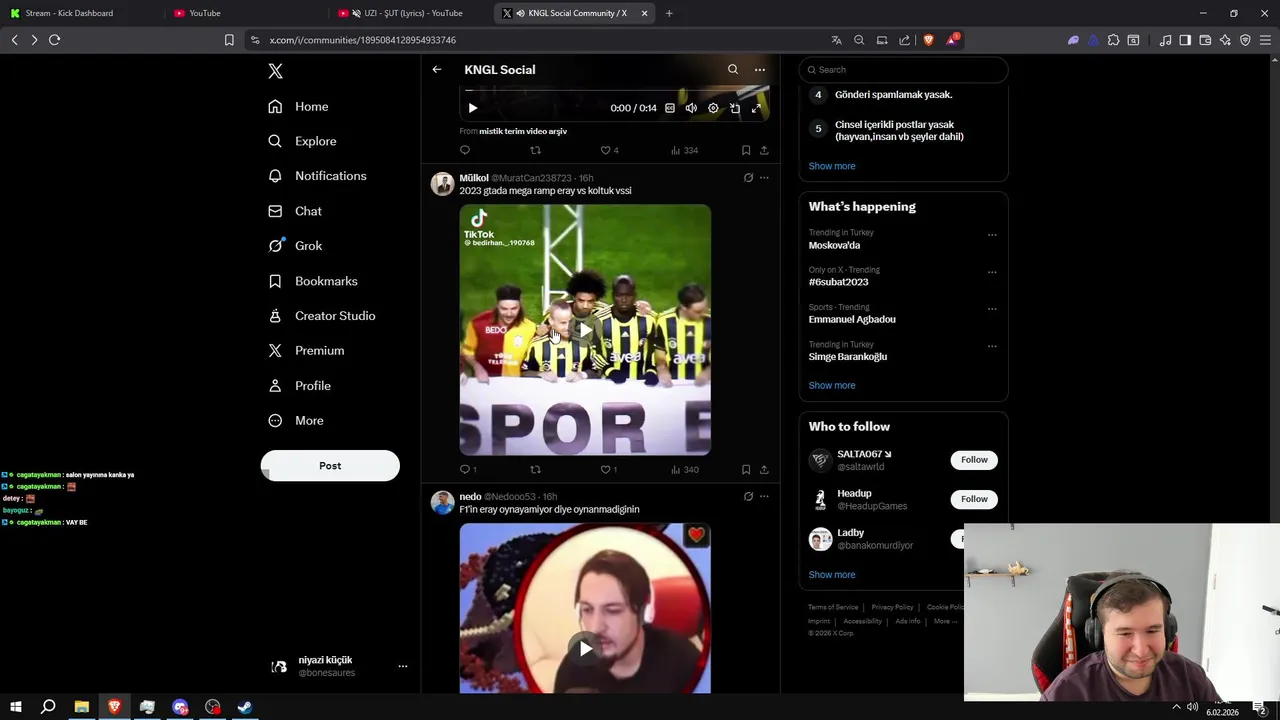Image resolution: width=1280 pixels, height=720 pixels.
Task: Bookmark Mülkol's post
Action: point(746,469)
